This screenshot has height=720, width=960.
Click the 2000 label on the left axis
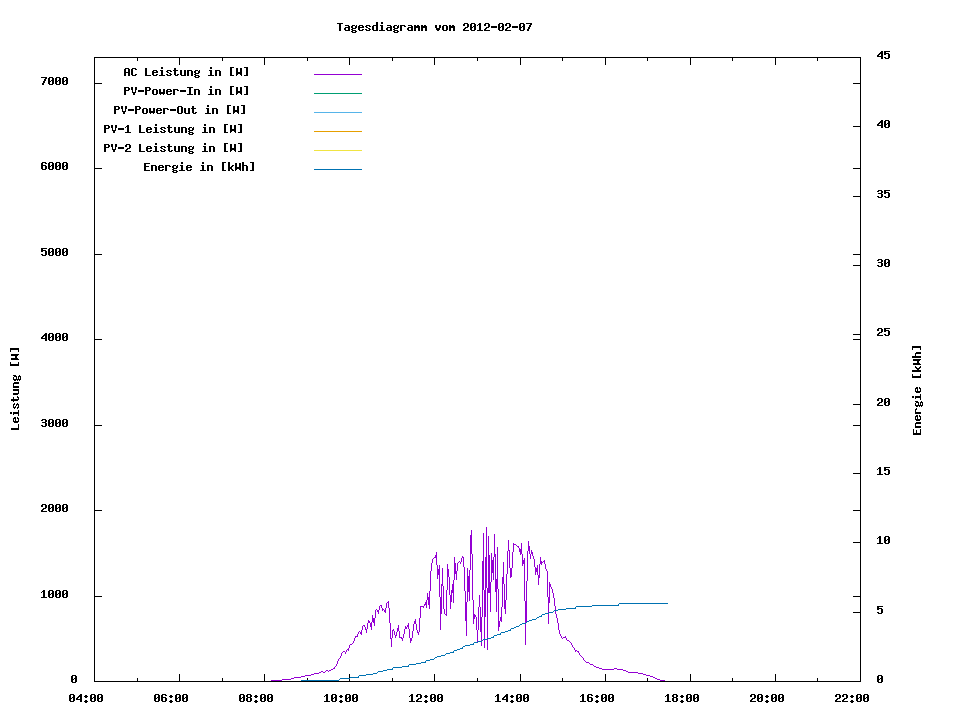(x=54, y=509)
